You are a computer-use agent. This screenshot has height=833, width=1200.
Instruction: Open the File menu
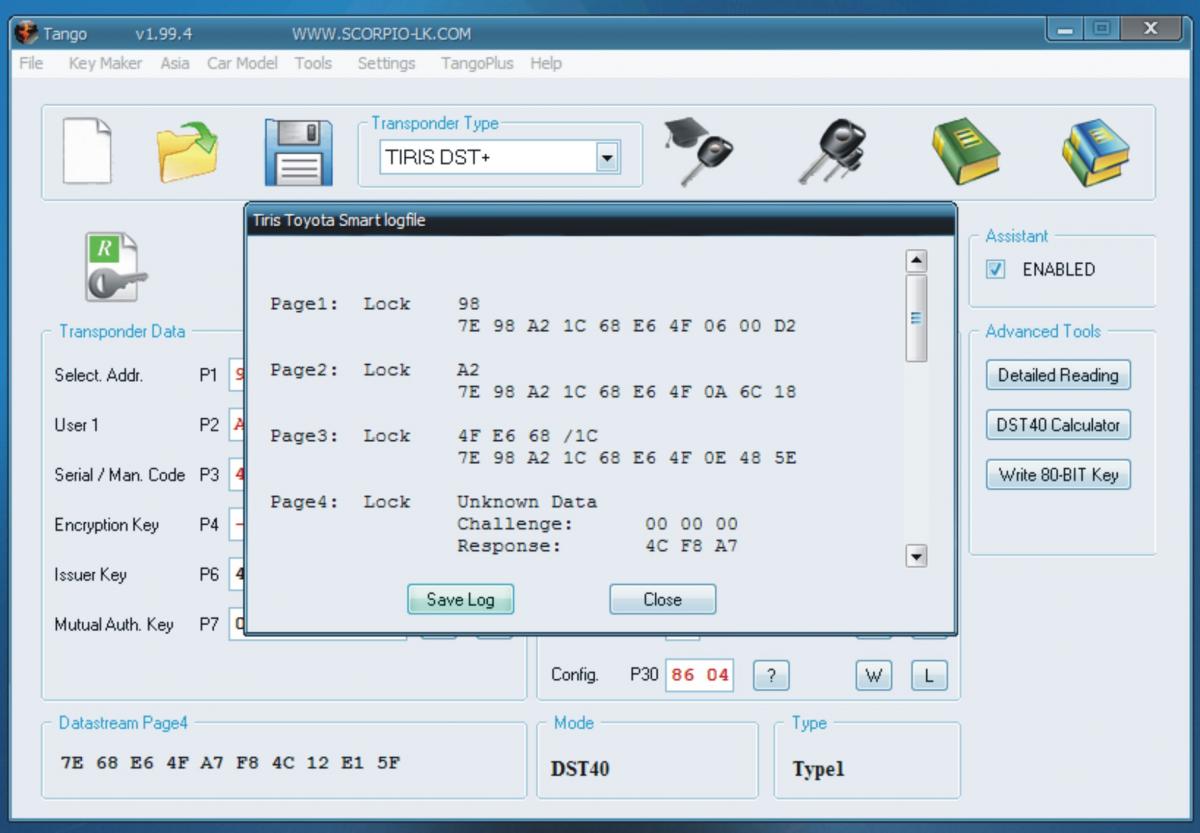pos(31,63)
